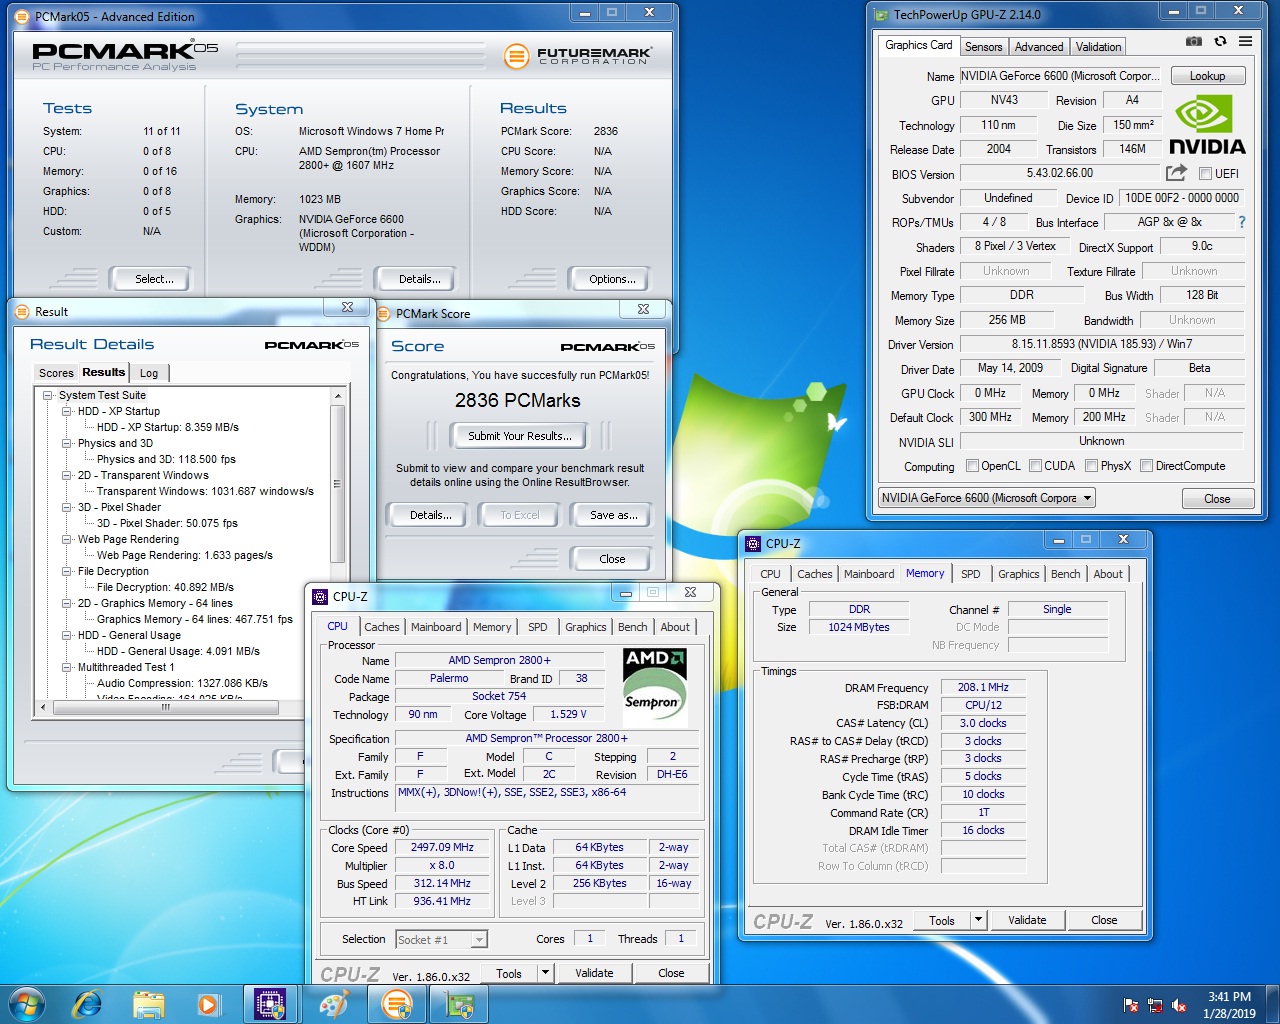Open the Validation tab in GPU-Z
This screenshot has height=1024, width=1280.
1098,47
